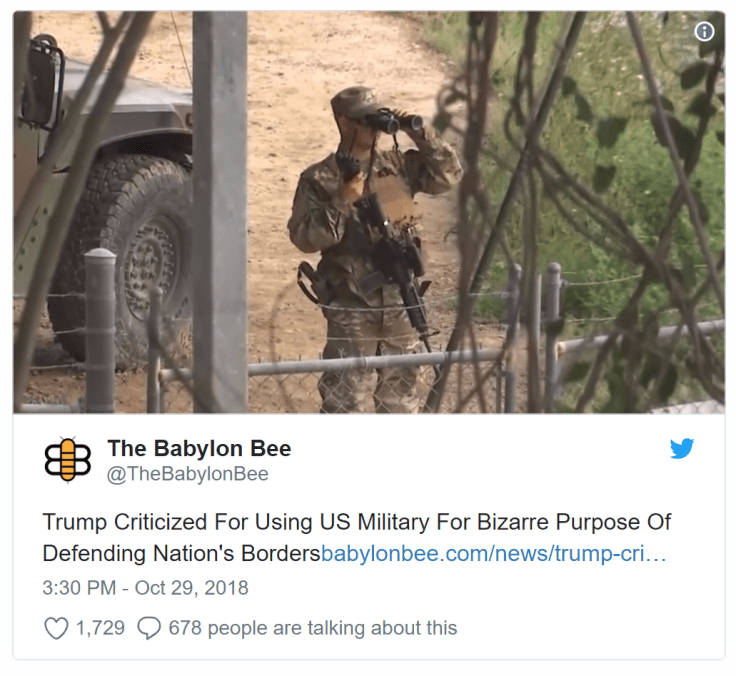Click the "Defending Nation's Borders" text

coord(182,553)
